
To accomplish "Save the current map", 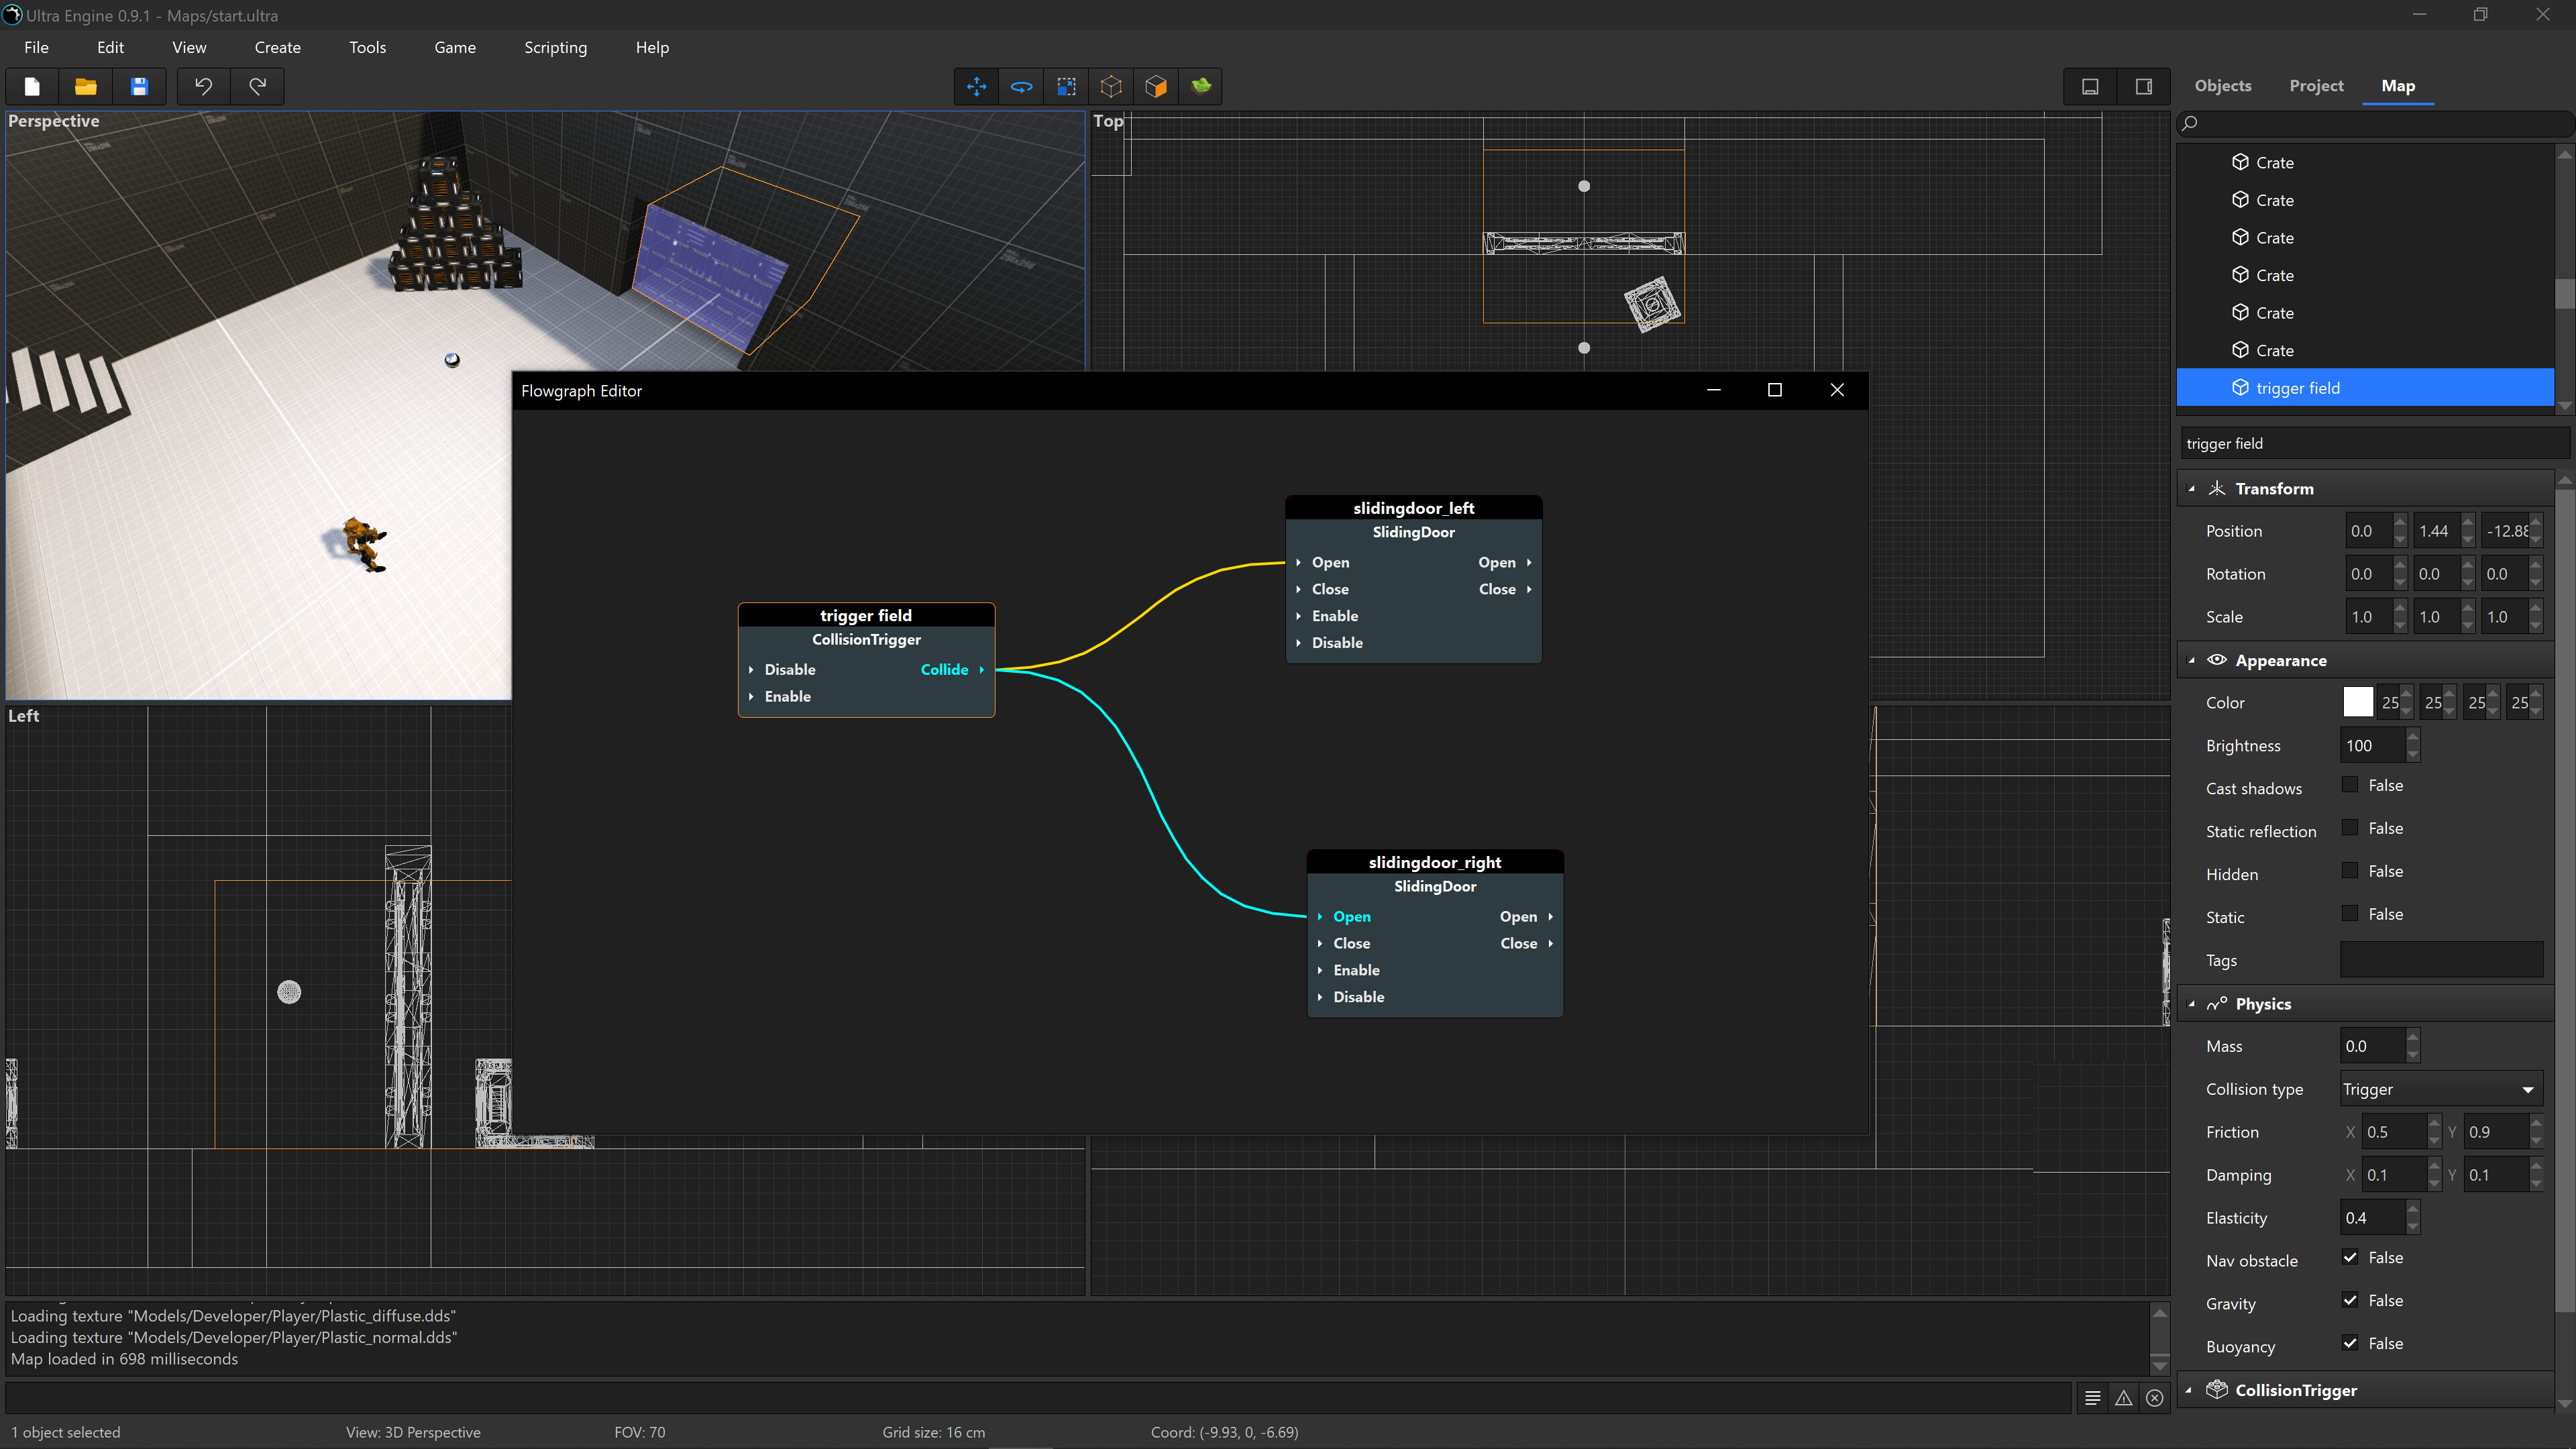I will (x=139, y=87).
